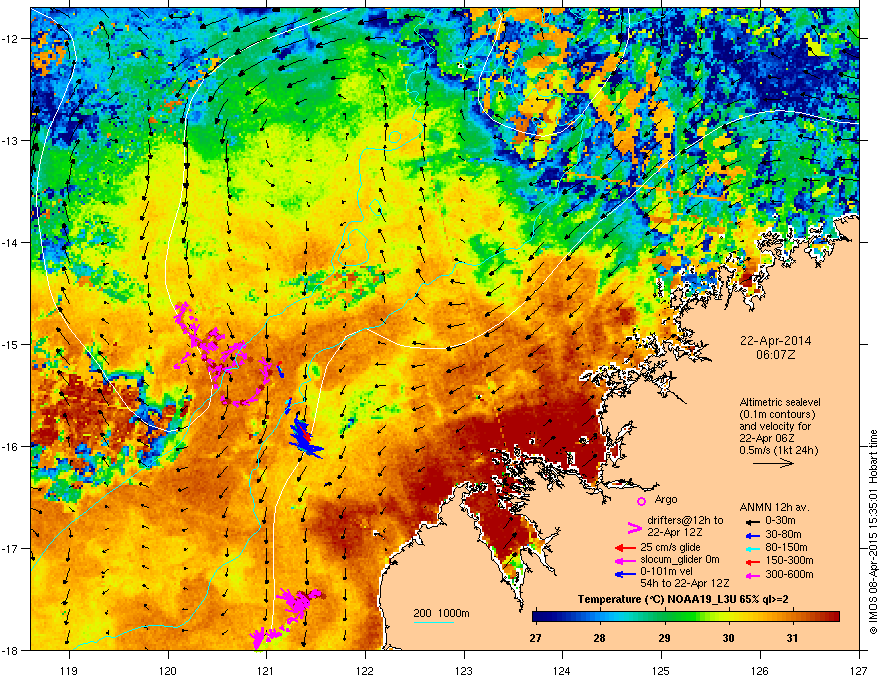Click the dark blue end of temperature colorbar
The width and height of the screenshot is (880, 680).
[538, 616]
